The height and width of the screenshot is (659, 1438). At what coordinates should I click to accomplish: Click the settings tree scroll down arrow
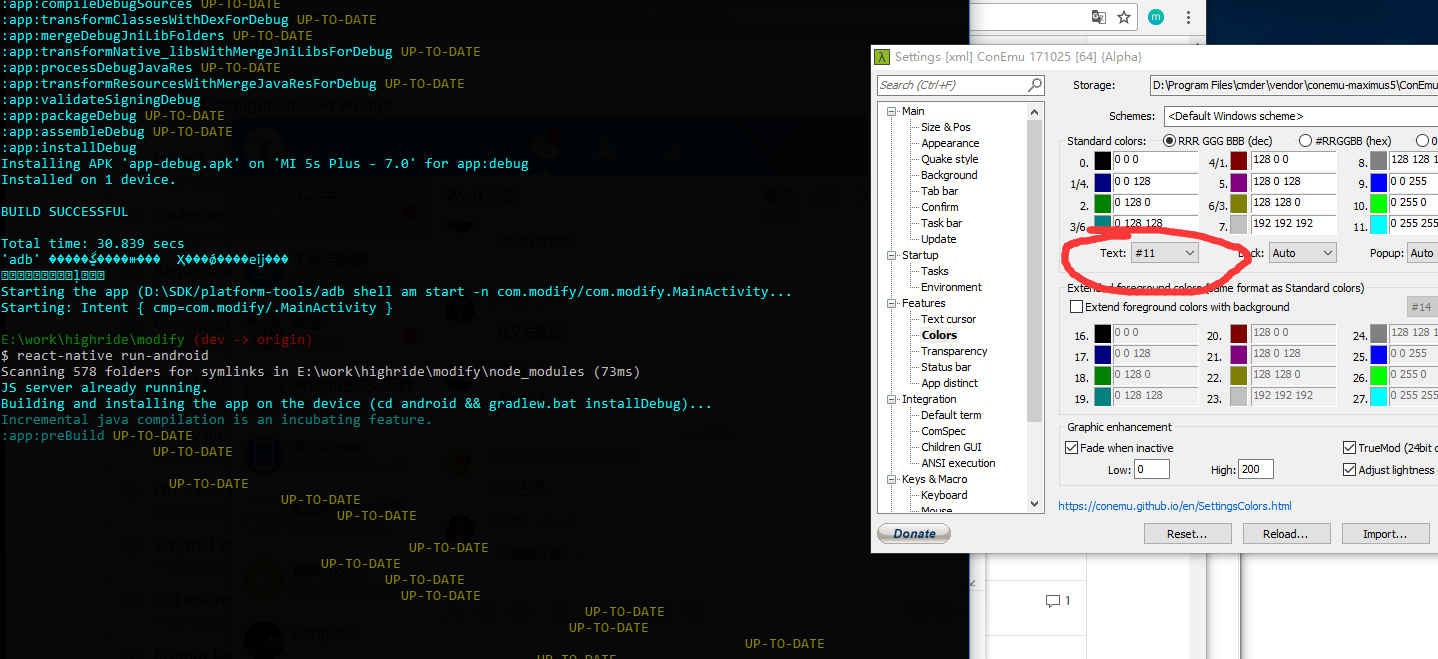click(1035, 504)
